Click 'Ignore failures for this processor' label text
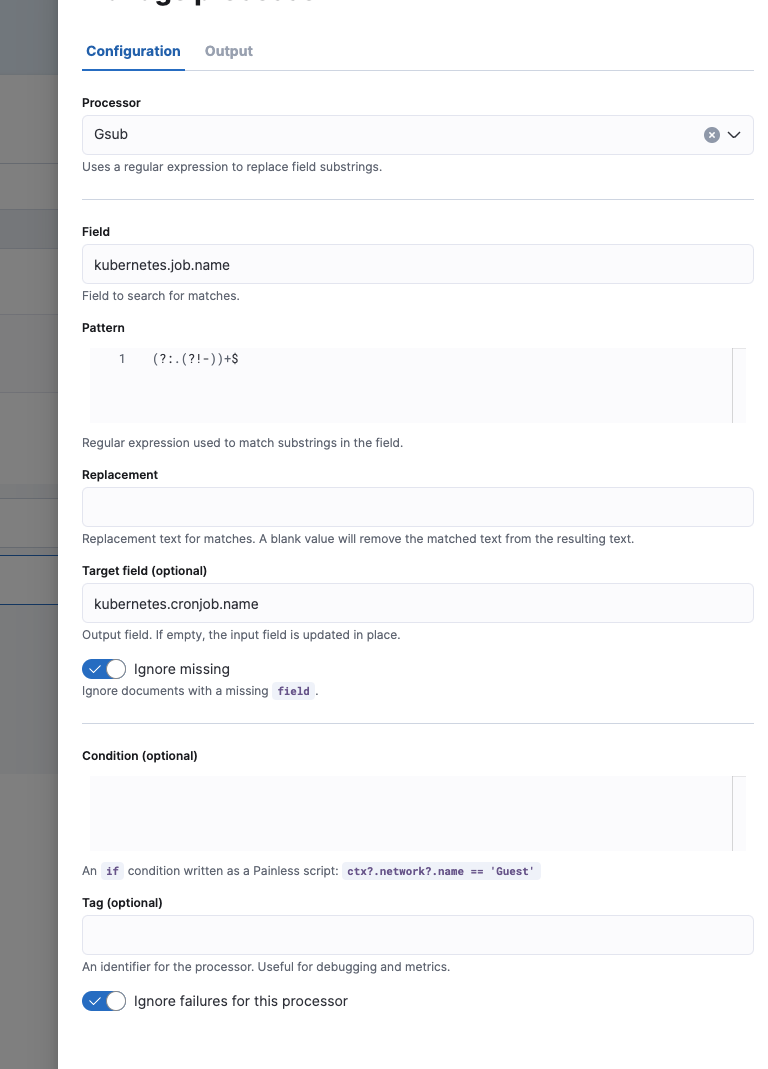 pos(241,1001)
